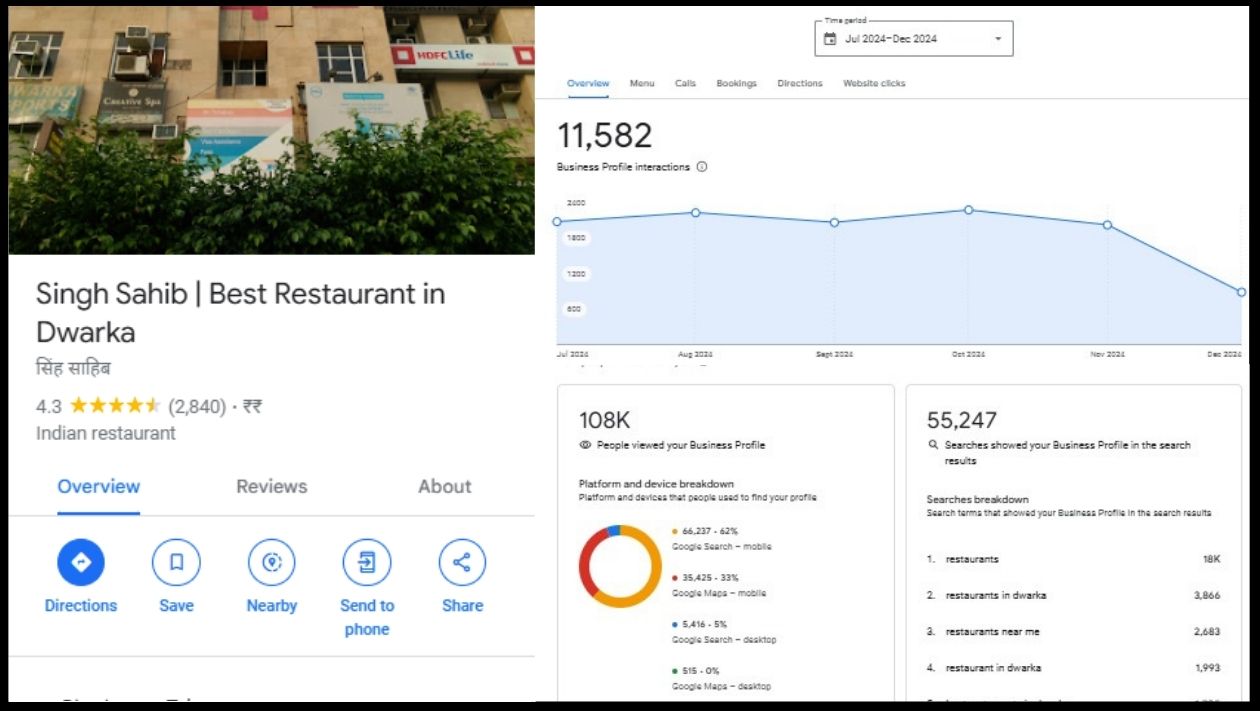Click the platform breakdown donut chart
The height and width of the screenshot is (711, 1260).
(x=620, y=566)
